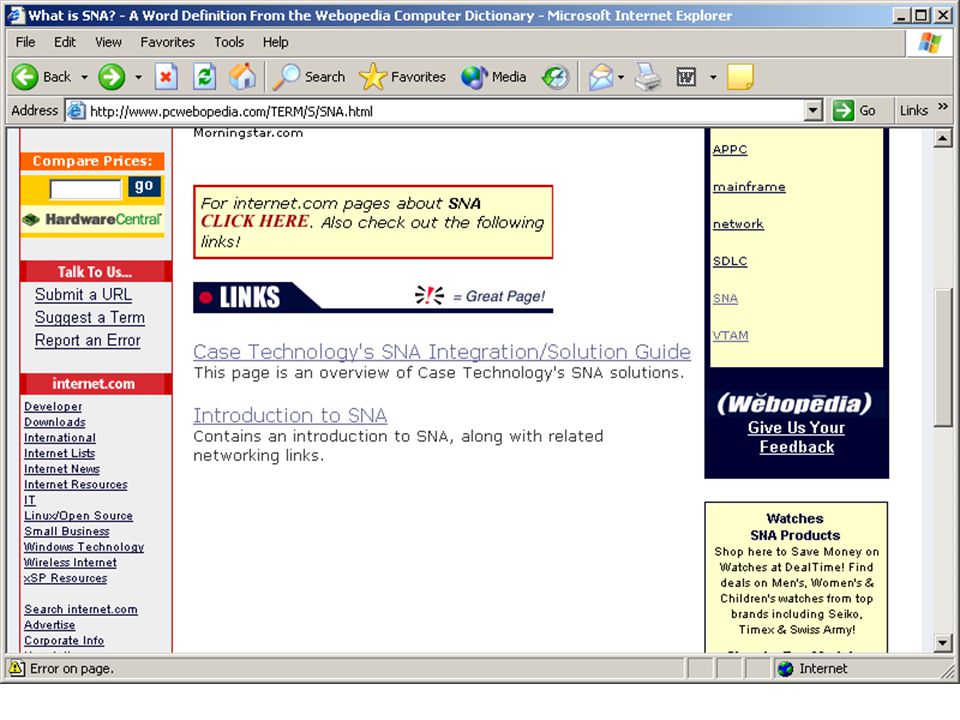Open the Corporate Info link
The width and height of the screenshot is (960, 720).
(64, 640)
